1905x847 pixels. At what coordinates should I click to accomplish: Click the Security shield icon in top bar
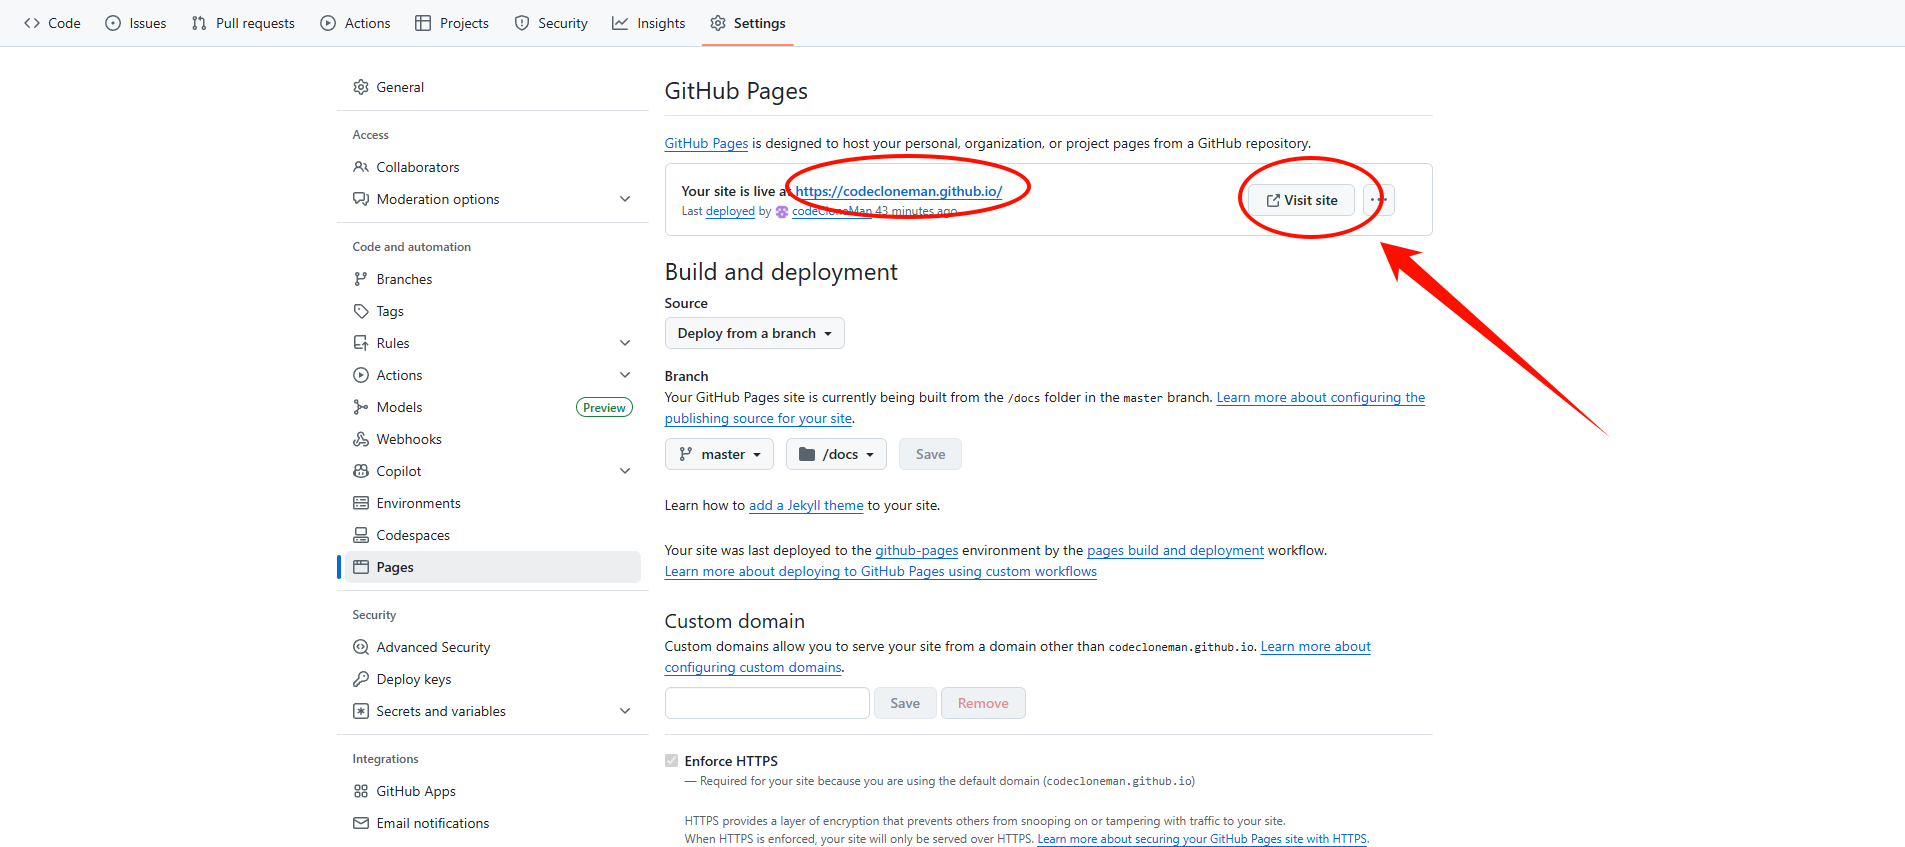[x=522, y=23]
